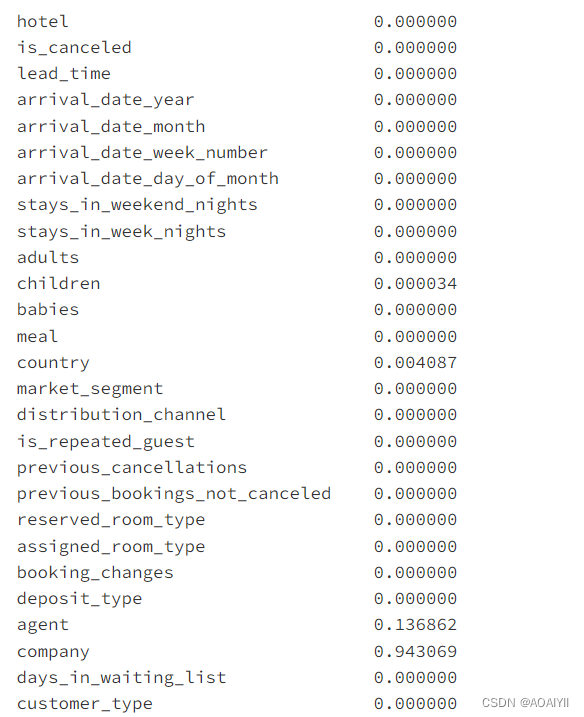Select distribution_channel label
Image resolution: width=584 pixels, height=717 pixels.
121,415
